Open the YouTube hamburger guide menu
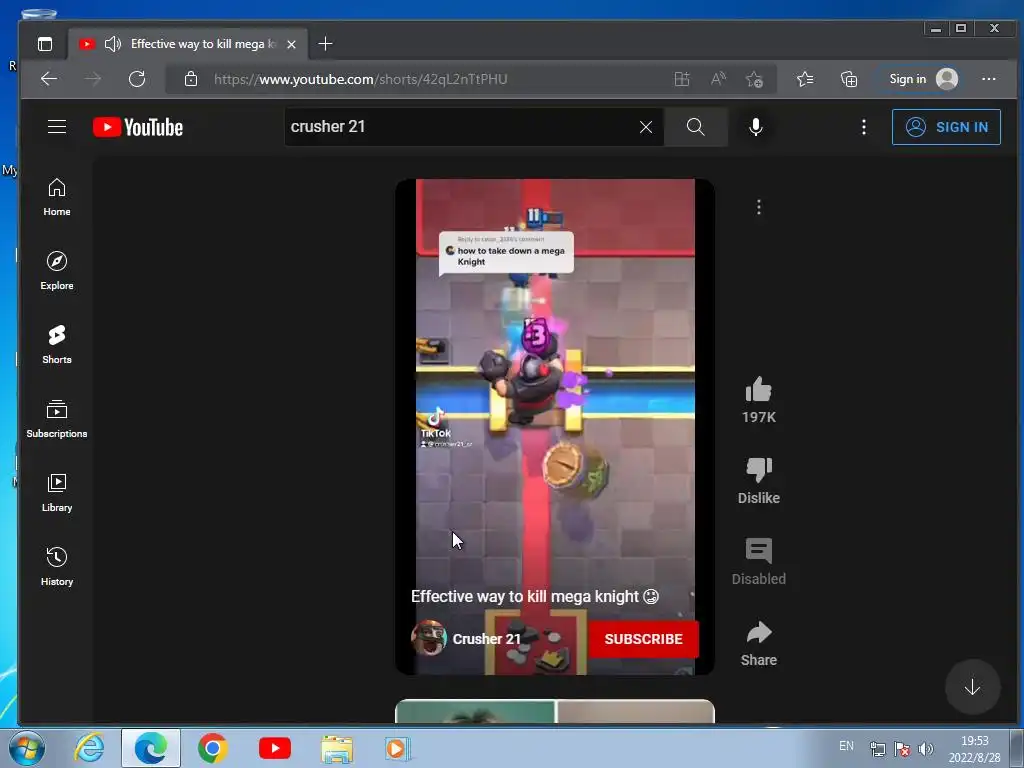The height and width of the screenshot is (768, 1024). tap(57, 127)
